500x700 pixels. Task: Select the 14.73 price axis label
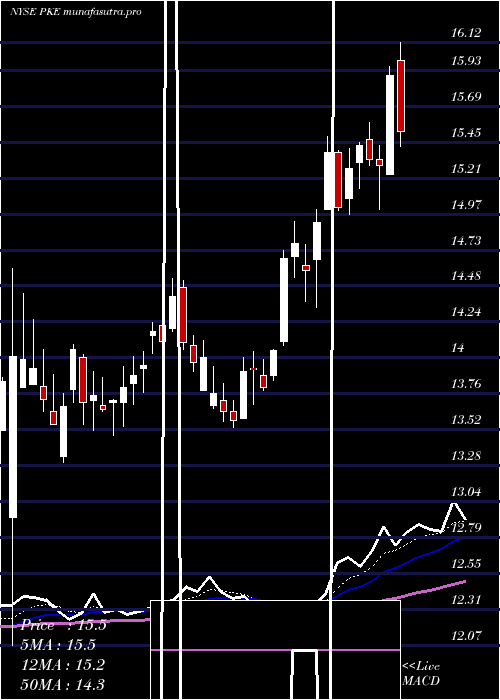(x=466, y=241)
